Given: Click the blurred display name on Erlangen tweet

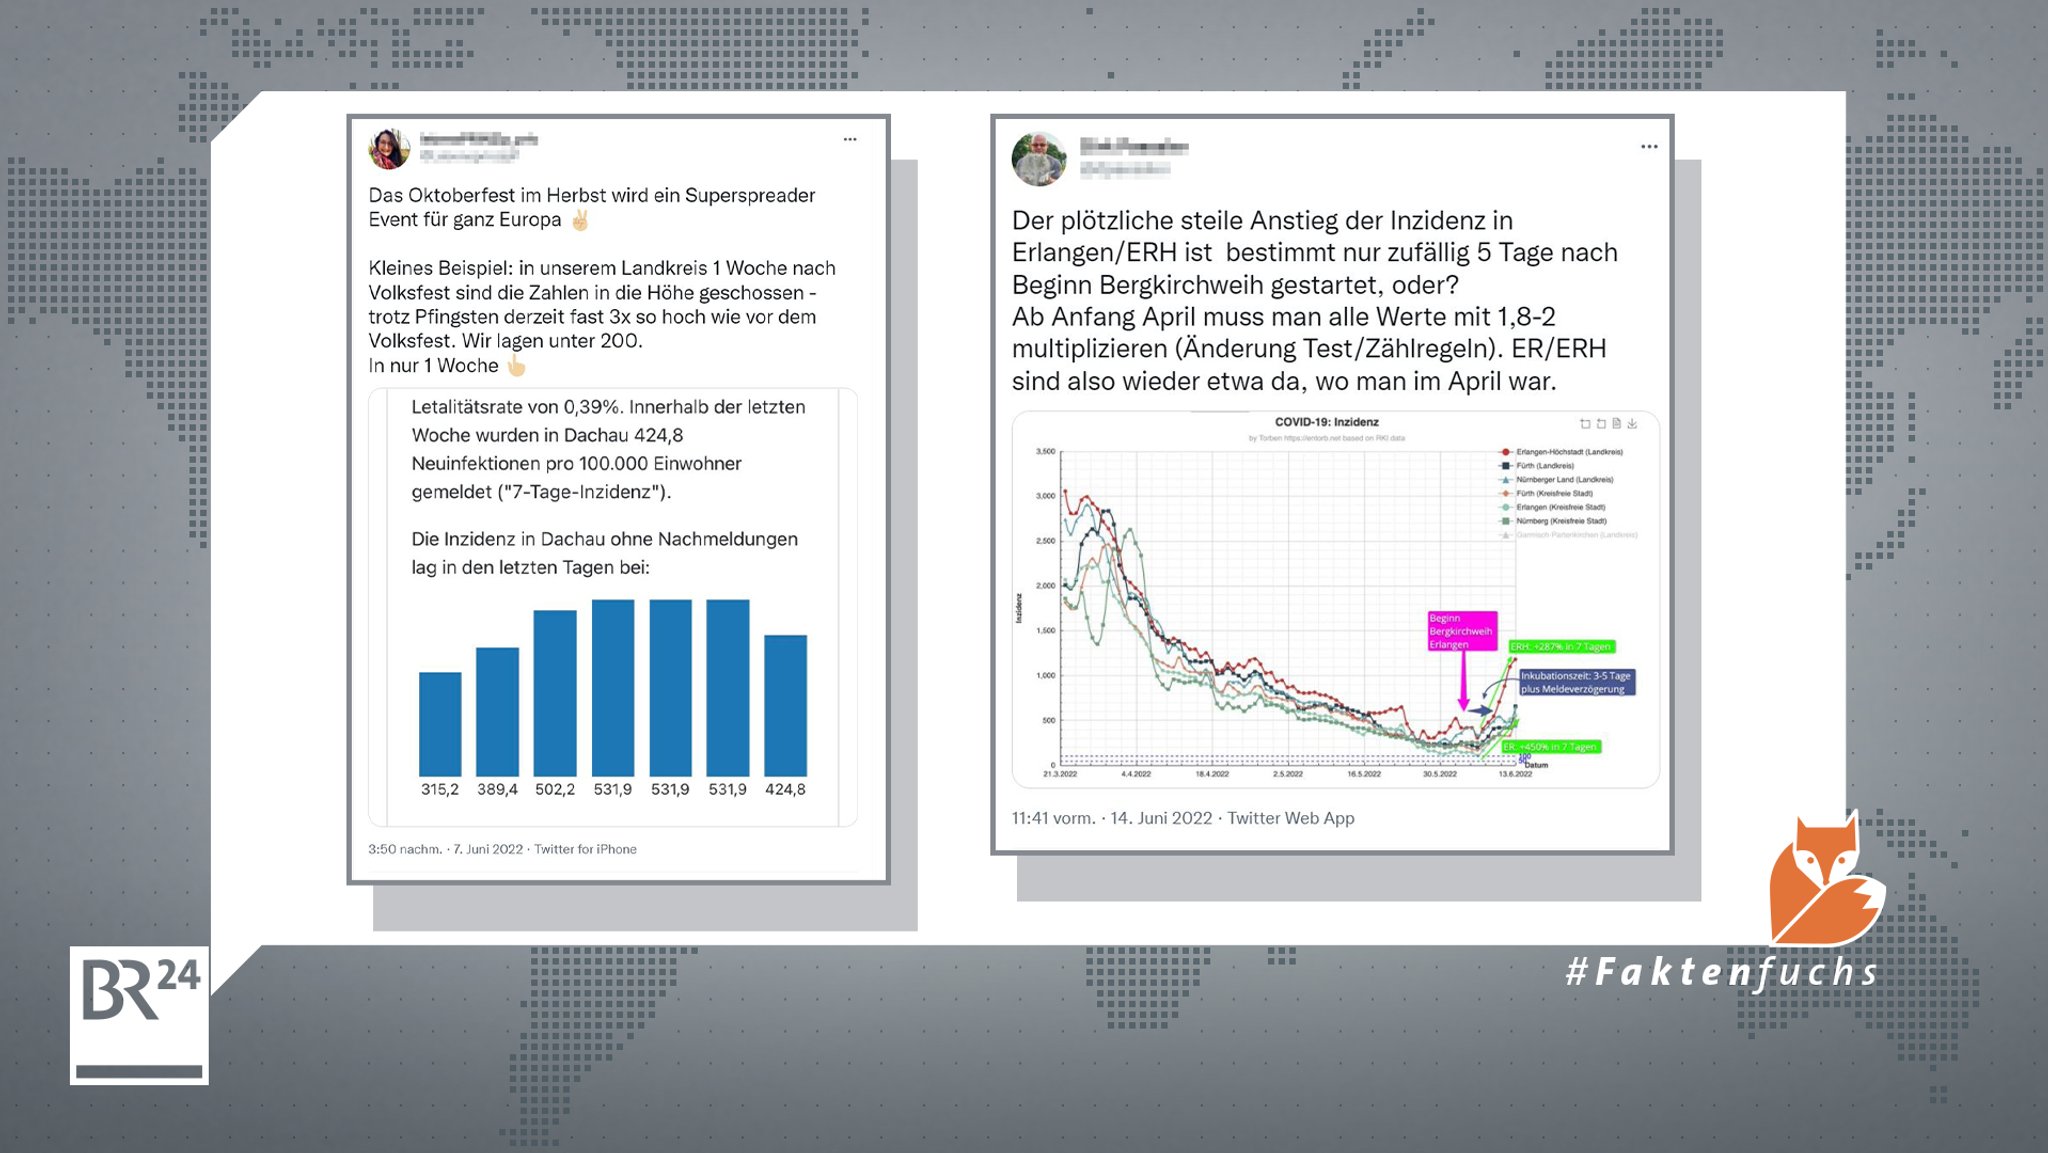Looking at the screenshot, I should 1134,148.
